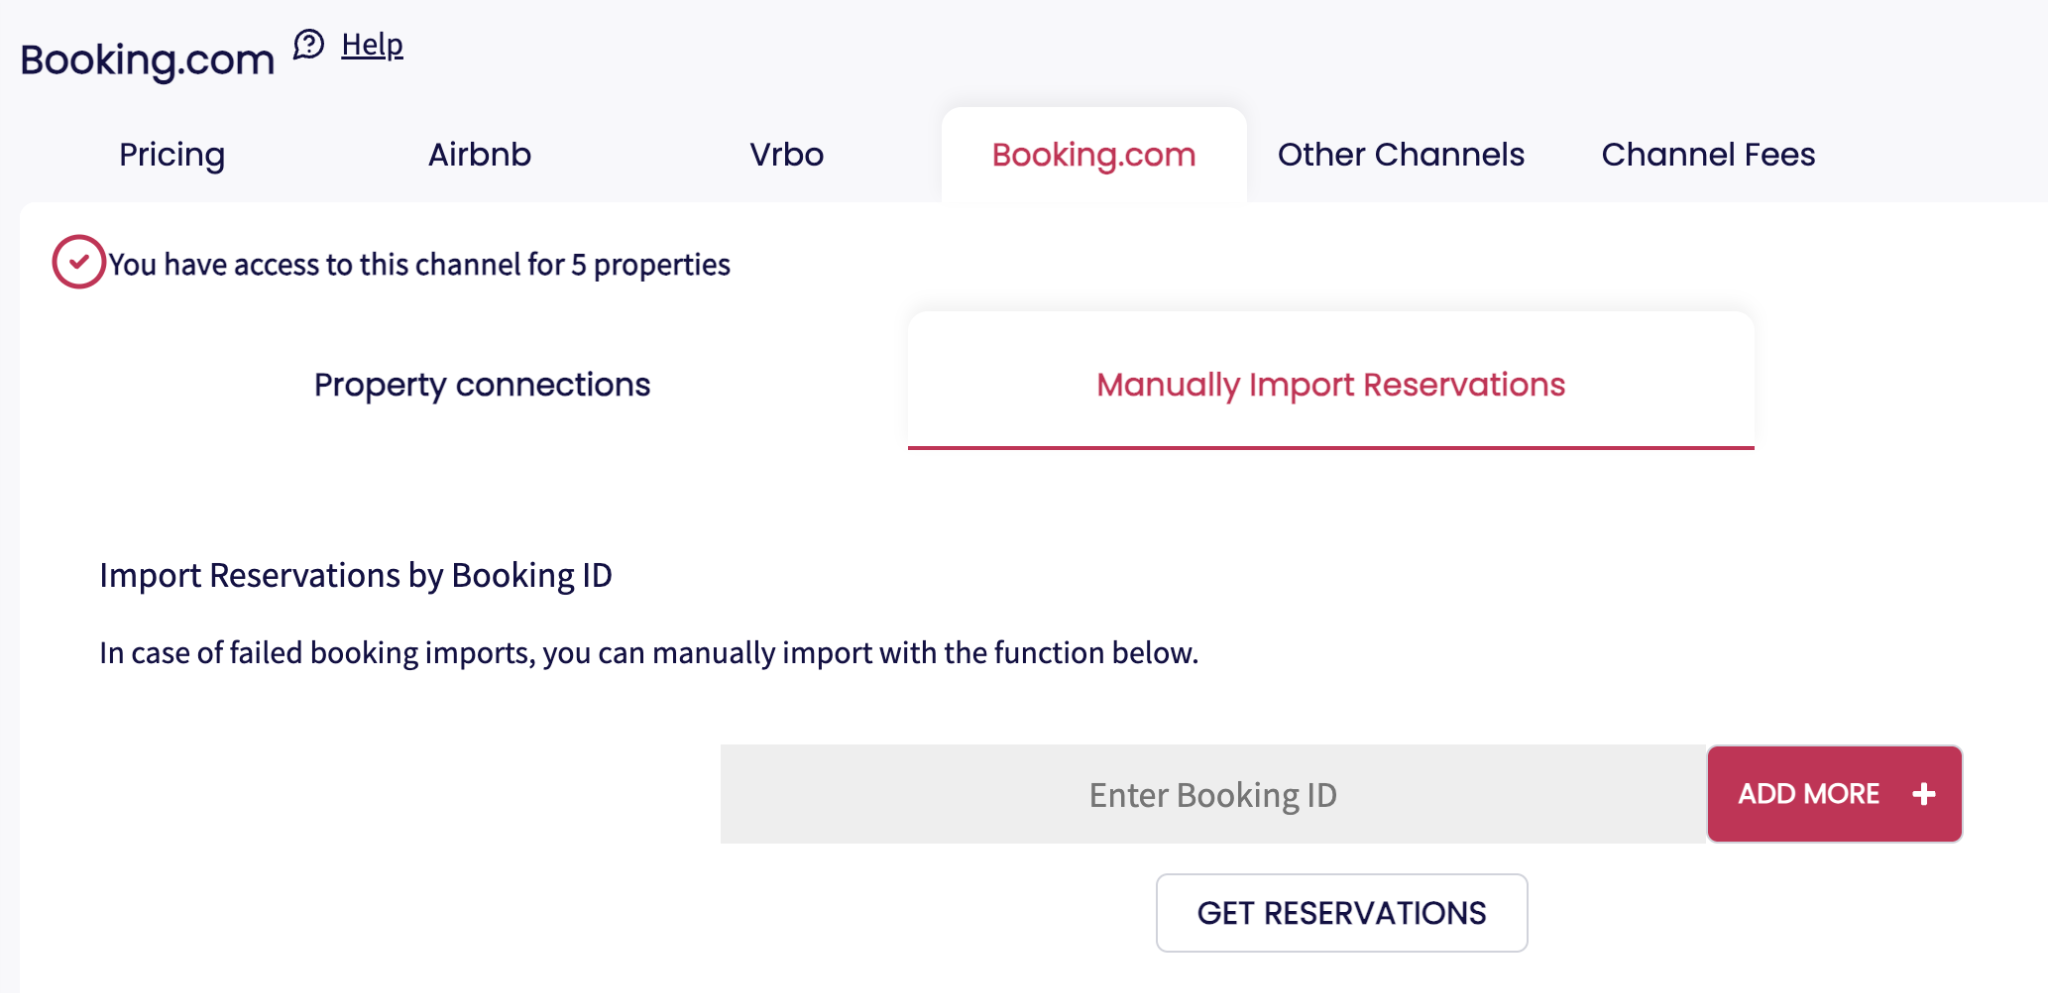Click the GET RESERVATIONS button
This screenshot has width=2048, height=993.
[x=1341, y=913]
